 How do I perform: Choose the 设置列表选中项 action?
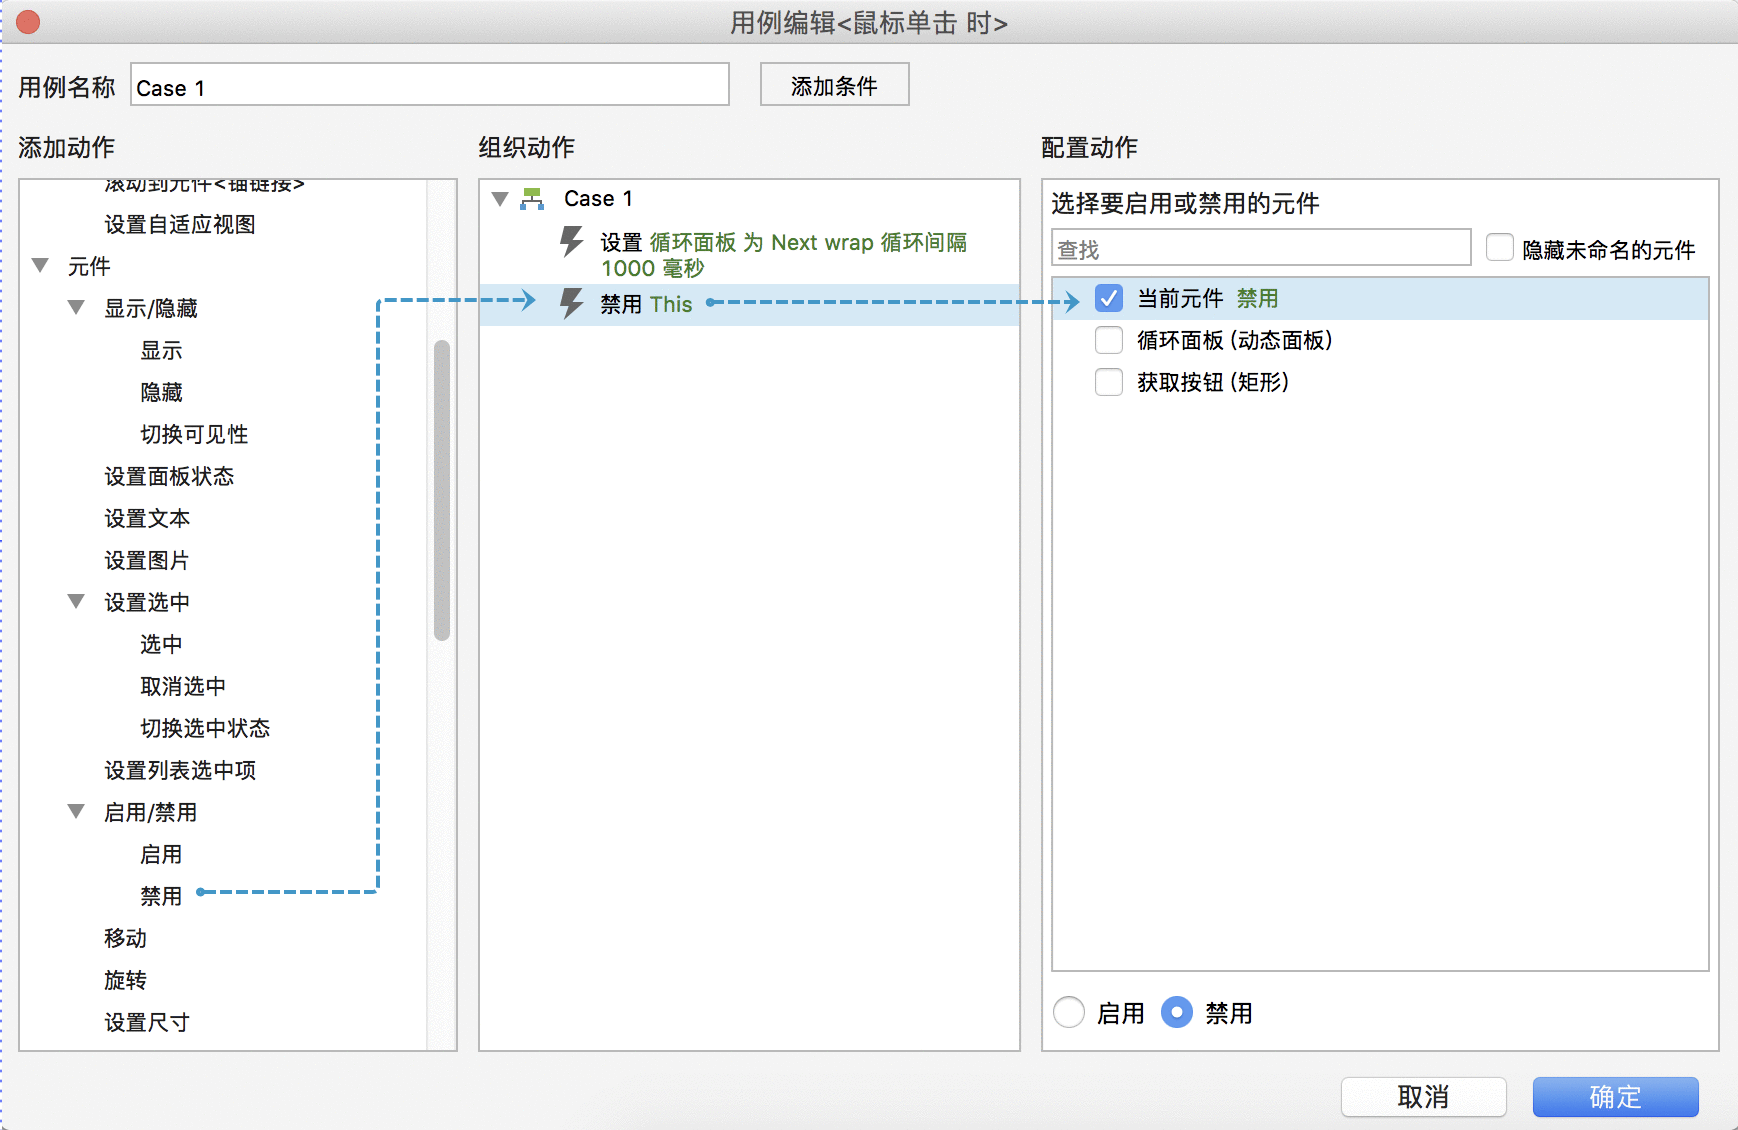click(180, 770)
